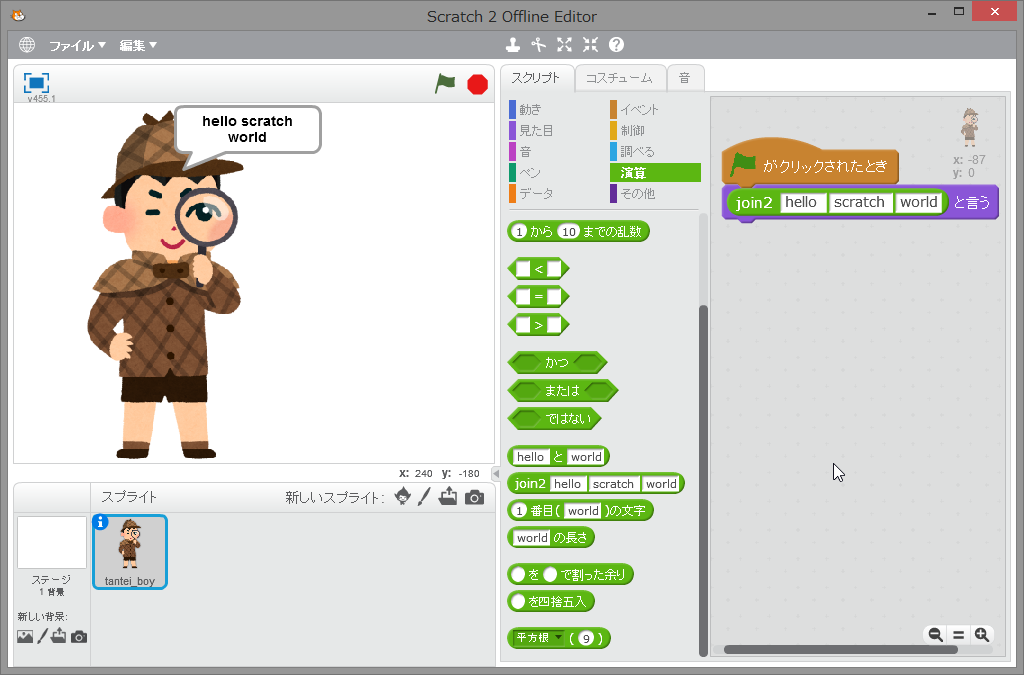Click the random block's 10 input
This screenshot has width=1024, height=675.
pos(569,232)
